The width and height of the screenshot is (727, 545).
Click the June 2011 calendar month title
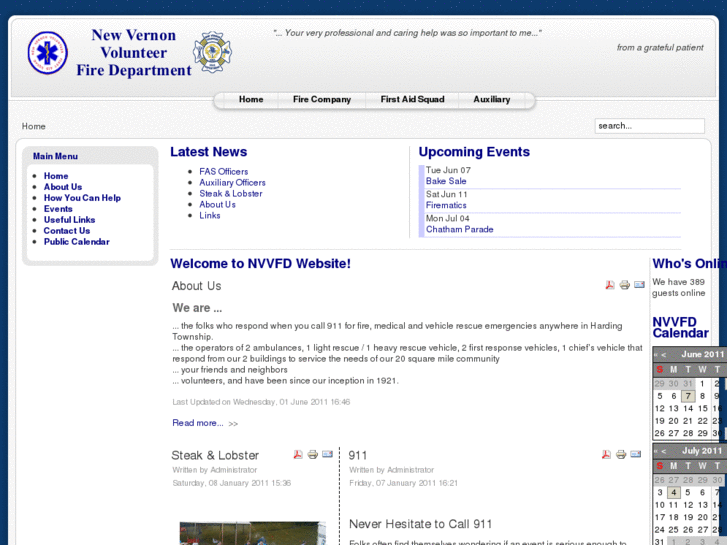pyautogui.click(x=702, y=355)
